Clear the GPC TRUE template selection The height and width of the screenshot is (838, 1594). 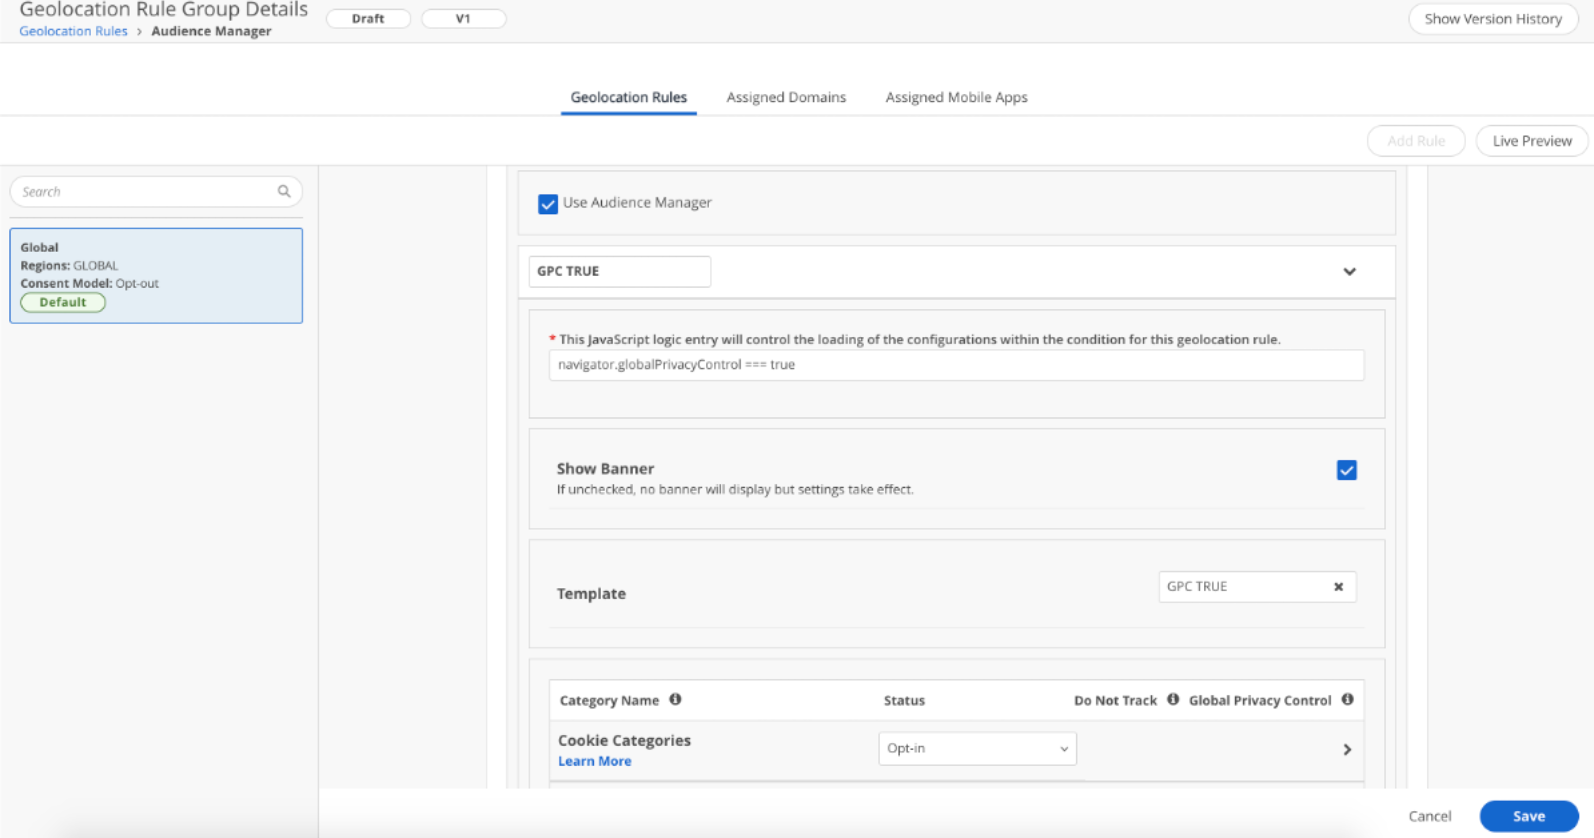click(1338, 587)
